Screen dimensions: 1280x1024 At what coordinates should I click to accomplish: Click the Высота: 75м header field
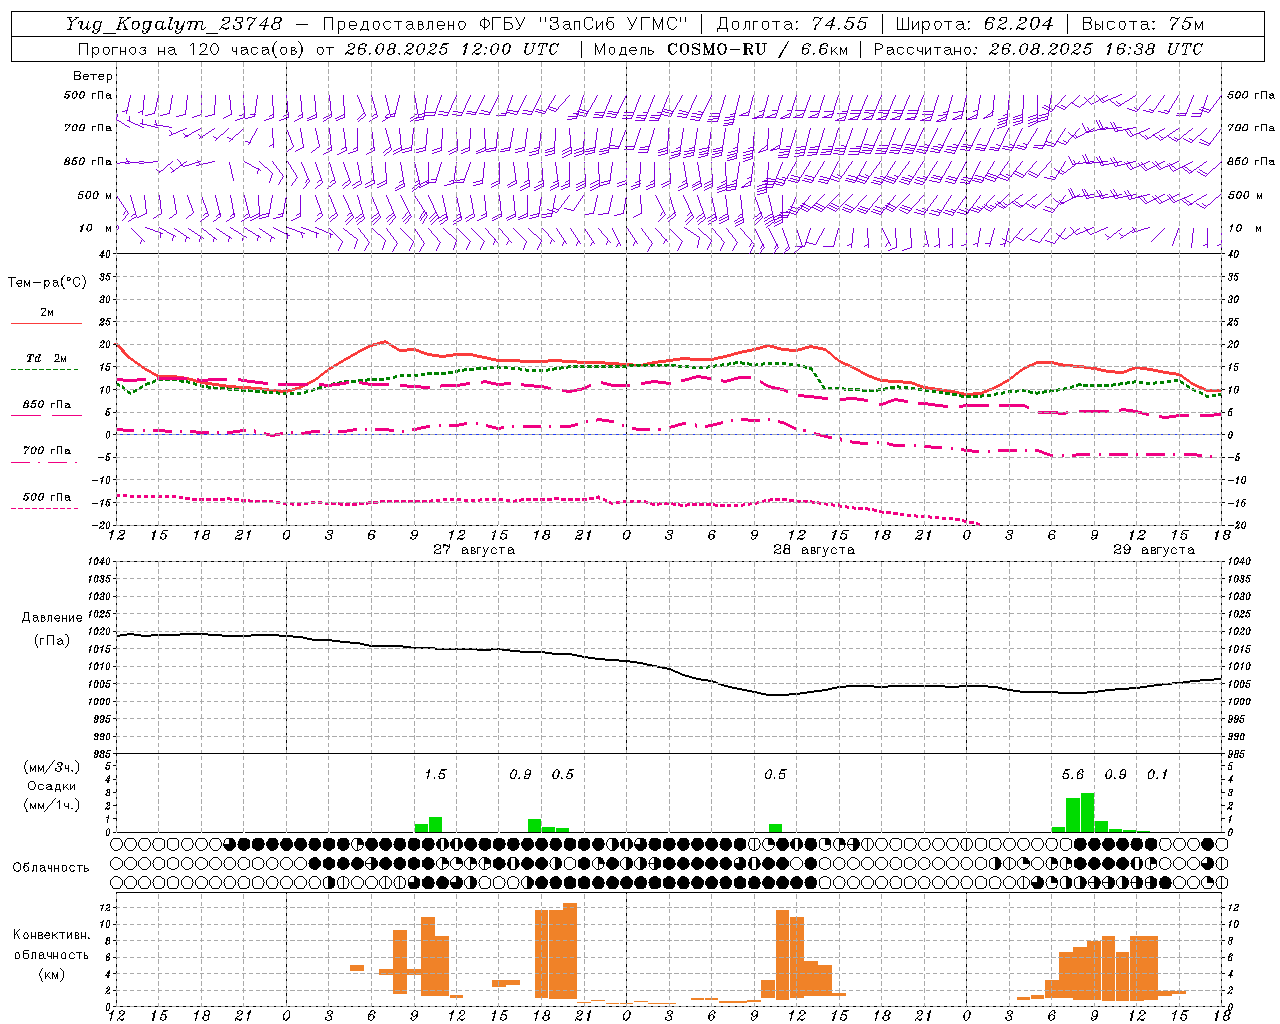click(x=1143, y=24)
